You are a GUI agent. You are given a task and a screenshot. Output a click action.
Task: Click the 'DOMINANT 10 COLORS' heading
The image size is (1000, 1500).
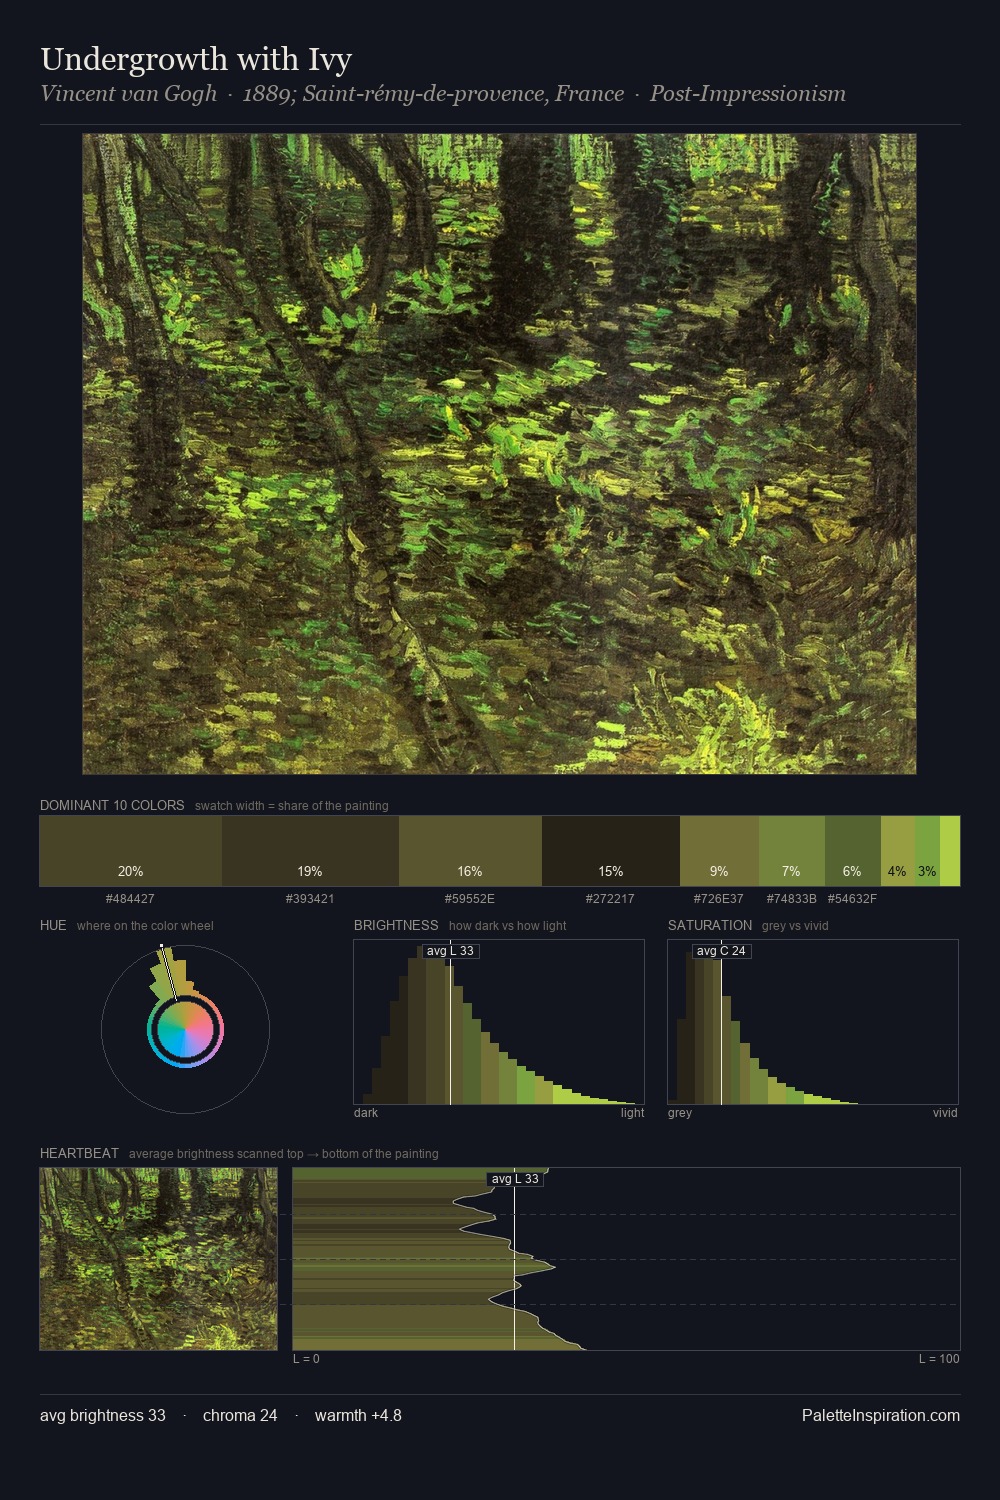pos(112,805)
